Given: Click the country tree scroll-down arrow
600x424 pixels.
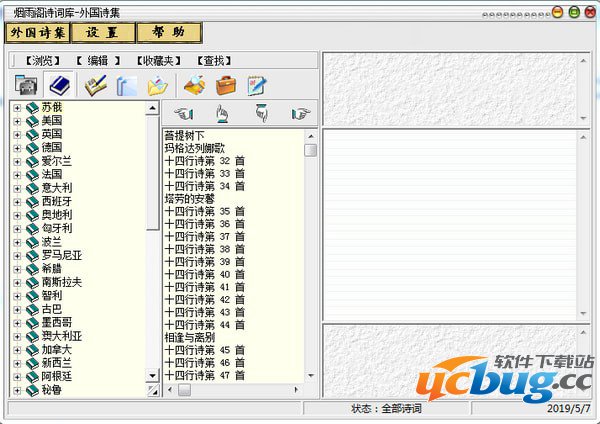Looking at the screenshot, I should [153, 376].
